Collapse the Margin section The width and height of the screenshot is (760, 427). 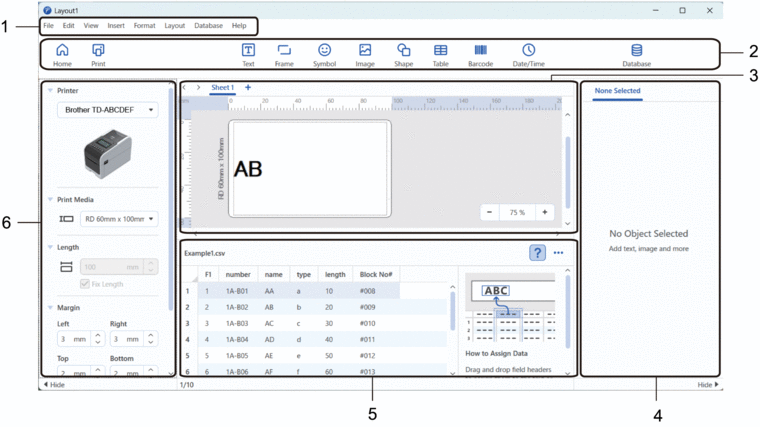(x=51, y=308)
